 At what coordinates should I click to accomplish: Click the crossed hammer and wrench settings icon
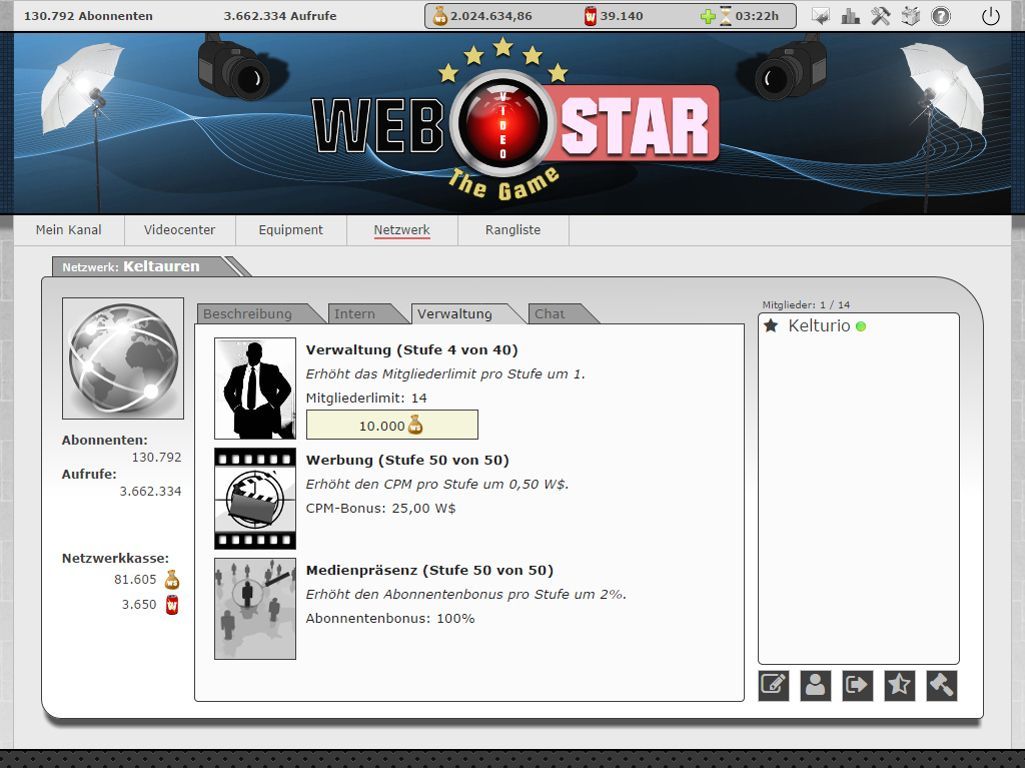point(880,16)
